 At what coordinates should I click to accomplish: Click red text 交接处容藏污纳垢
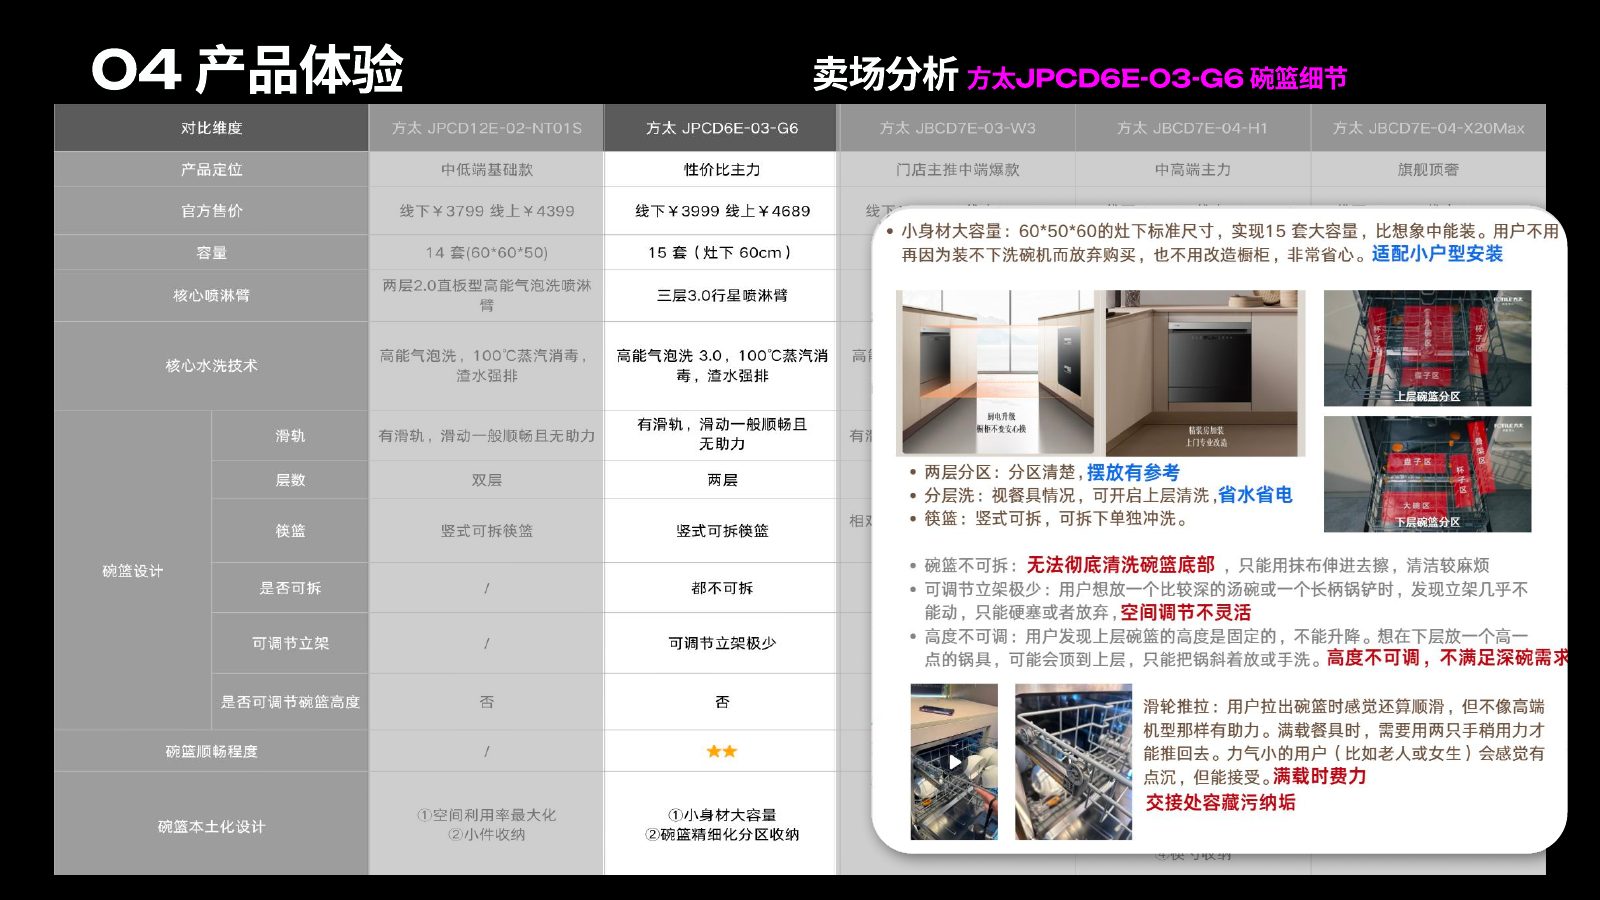coord(1220,802)
